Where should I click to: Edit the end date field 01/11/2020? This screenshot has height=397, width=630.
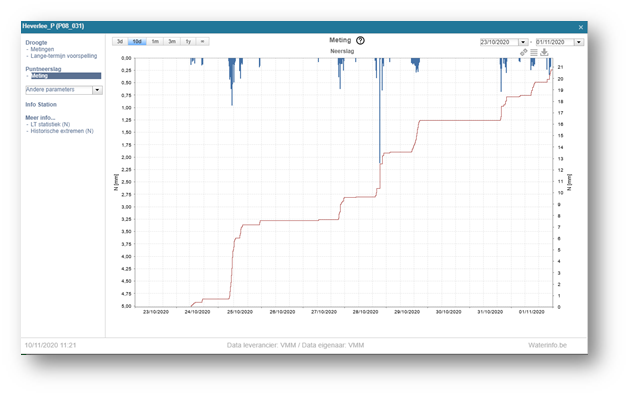tap(555, 42)
